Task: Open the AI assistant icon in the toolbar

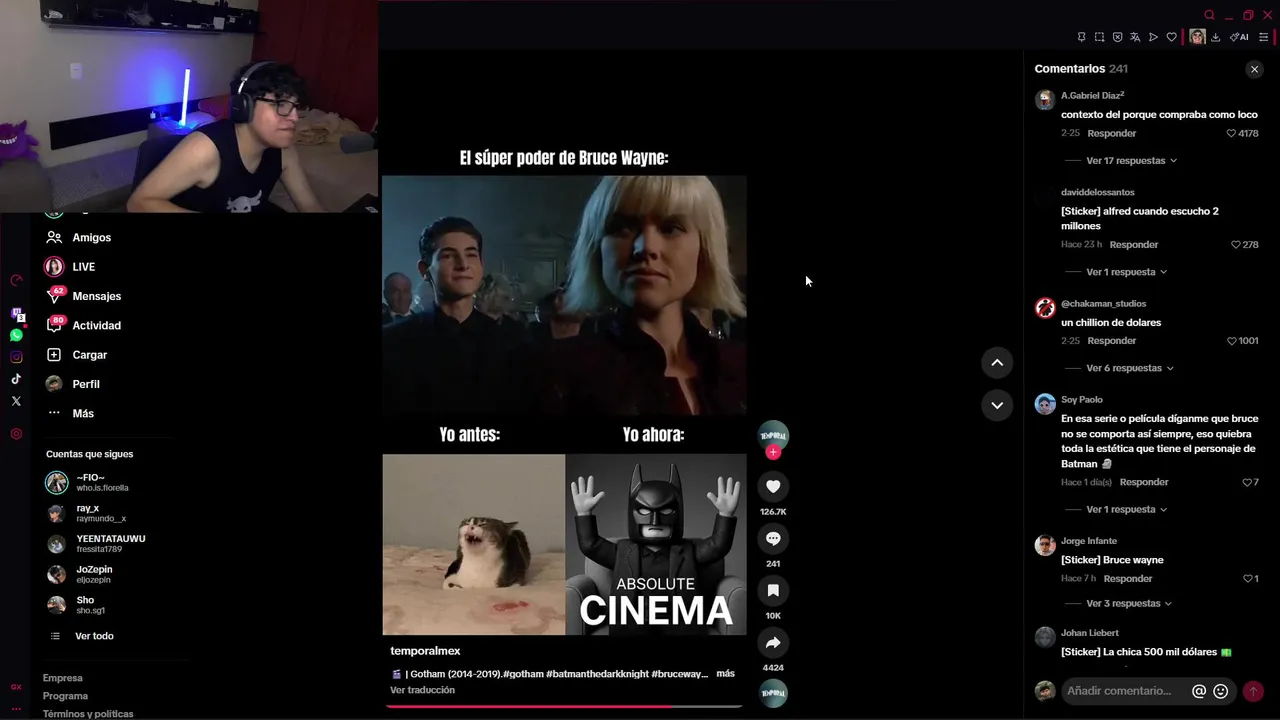Action: (x=1239, y=37)
